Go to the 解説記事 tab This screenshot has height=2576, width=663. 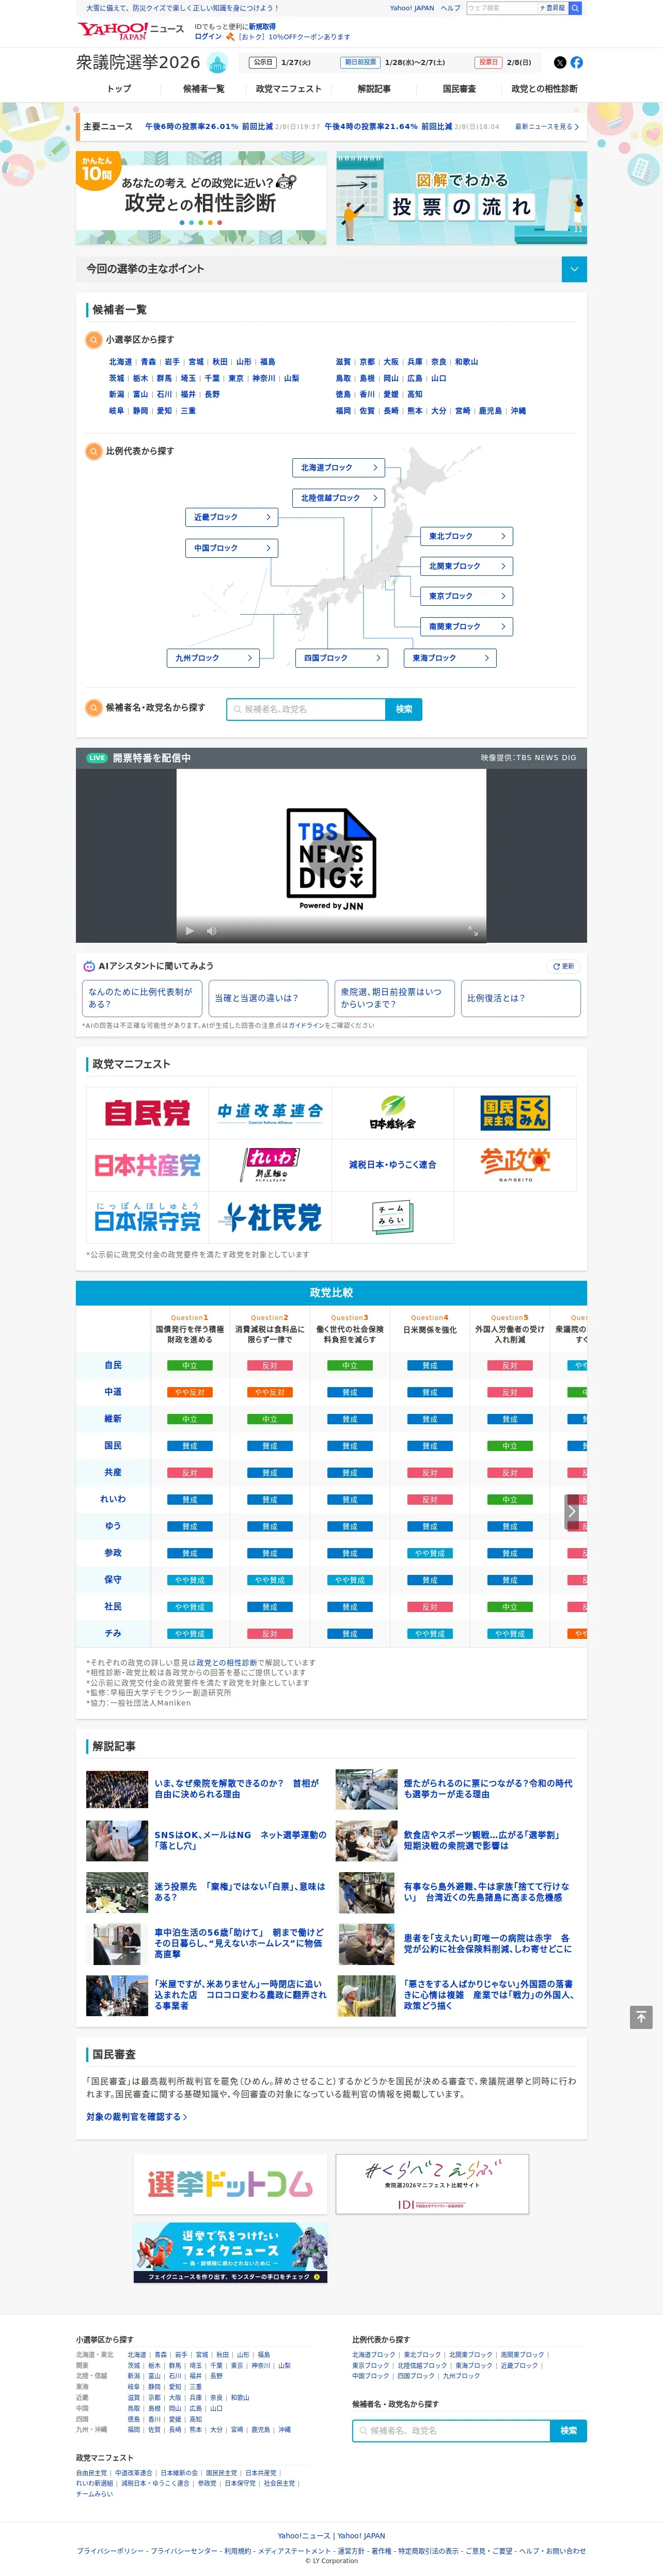[x=374, y=89]
